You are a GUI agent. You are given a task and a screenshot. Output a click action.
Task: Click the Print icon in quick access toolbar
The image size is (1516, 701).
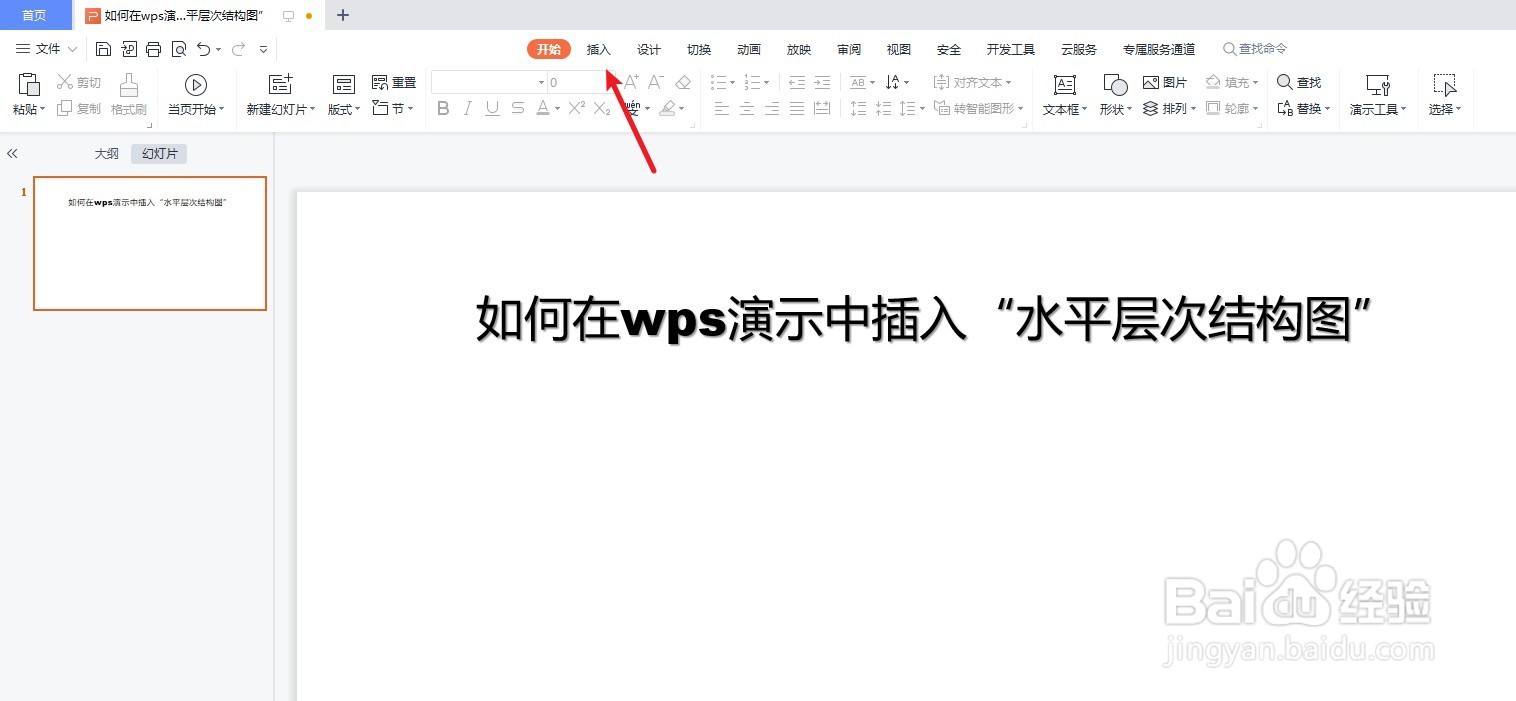[x=153, y=49]
